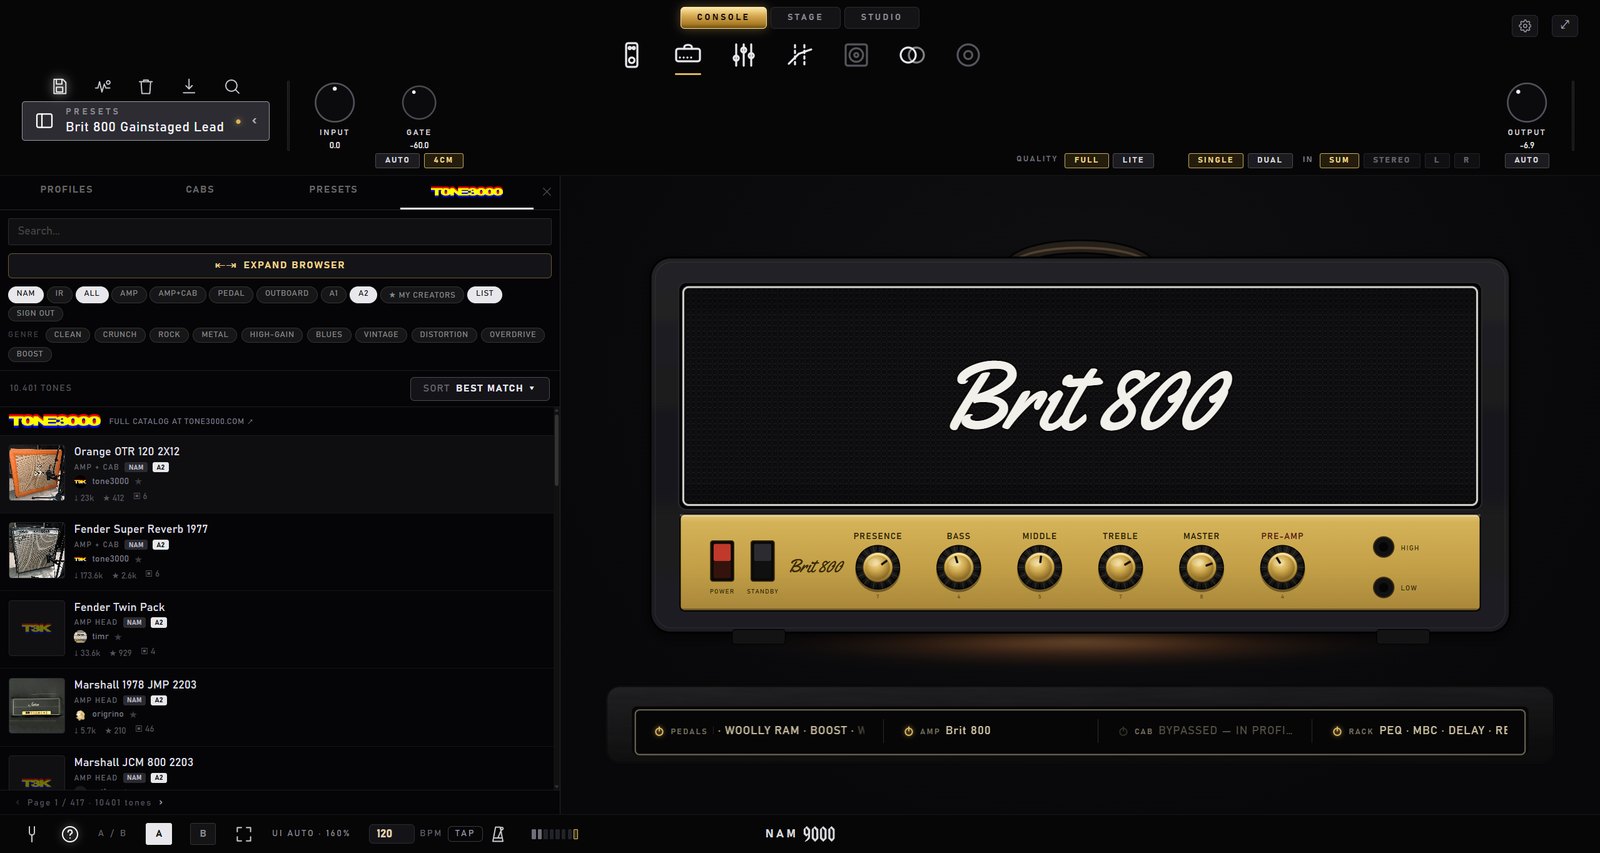This screenshot has width=1600, height=853.
Task: Toggle the metronome icon
Action: 498,834
